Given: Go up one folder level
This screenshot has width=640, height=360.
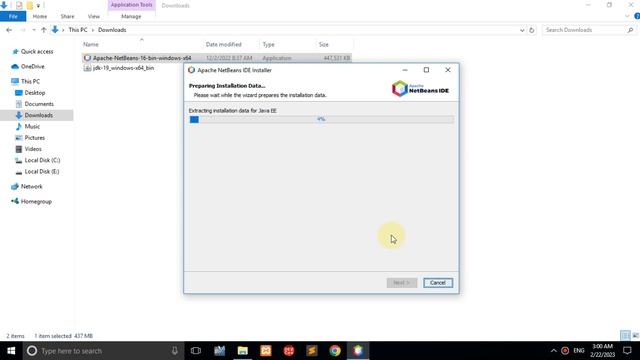Looking at the screenshot, I should pos(44,30).
